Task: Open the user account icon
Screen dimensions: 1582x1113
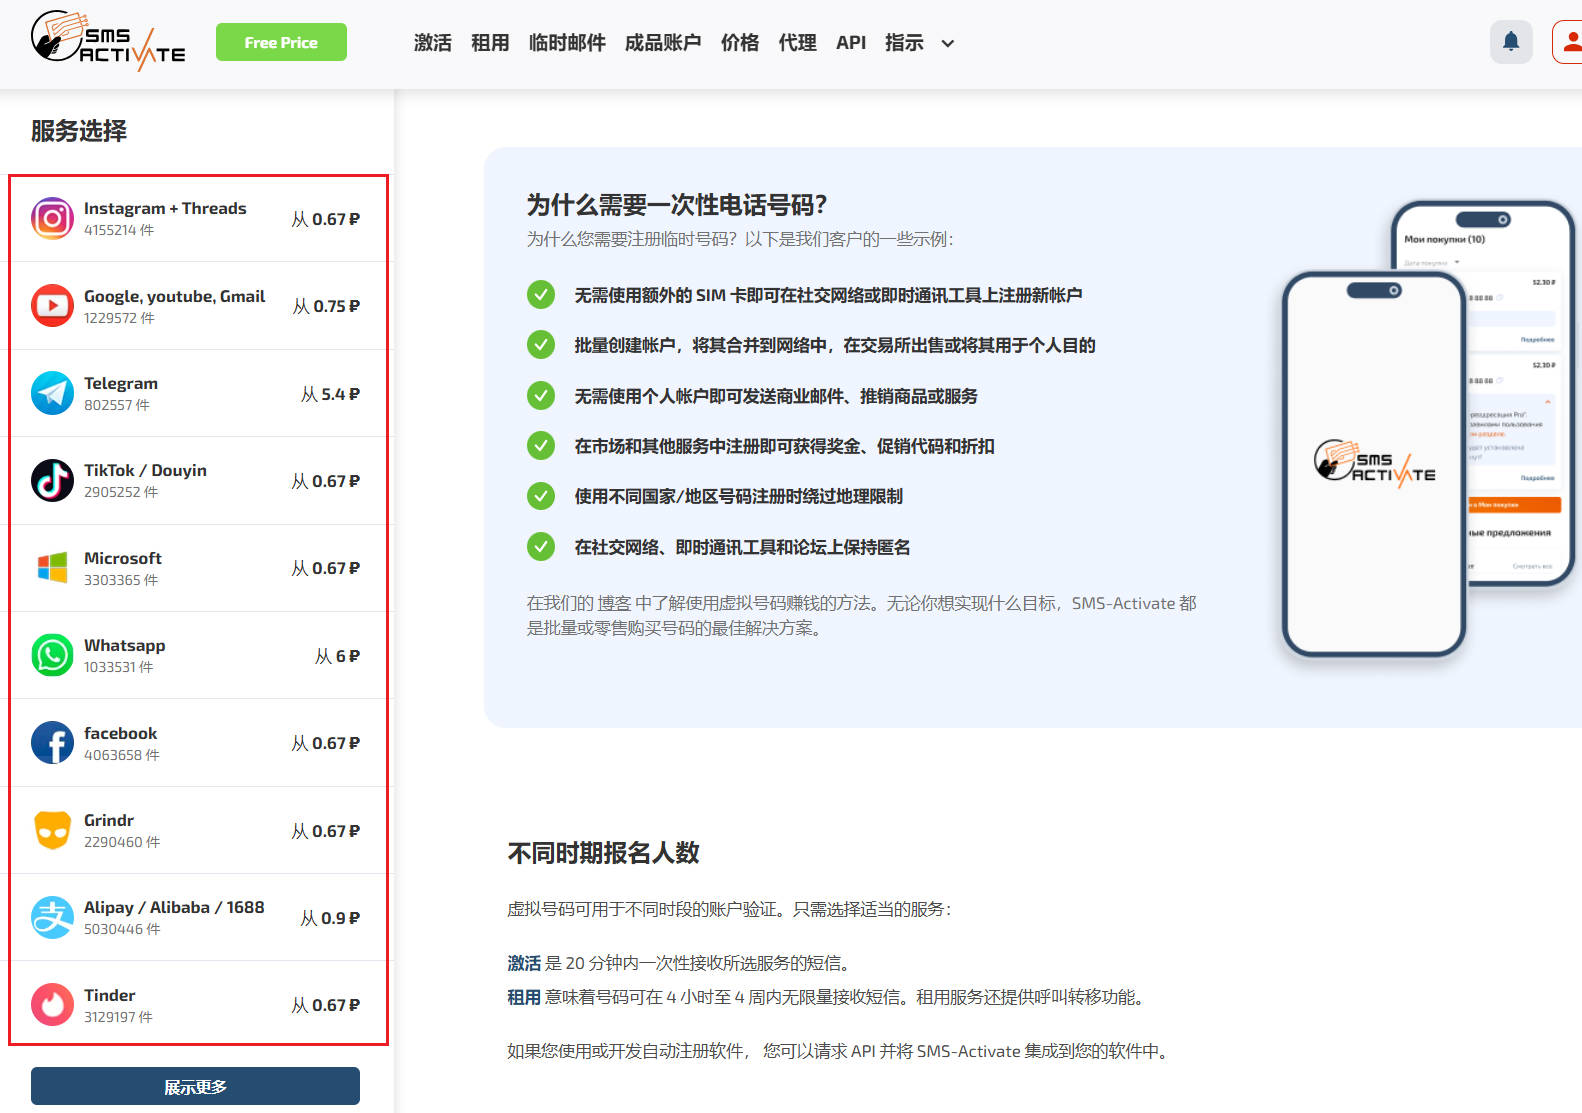Action: coord(1568,42)
